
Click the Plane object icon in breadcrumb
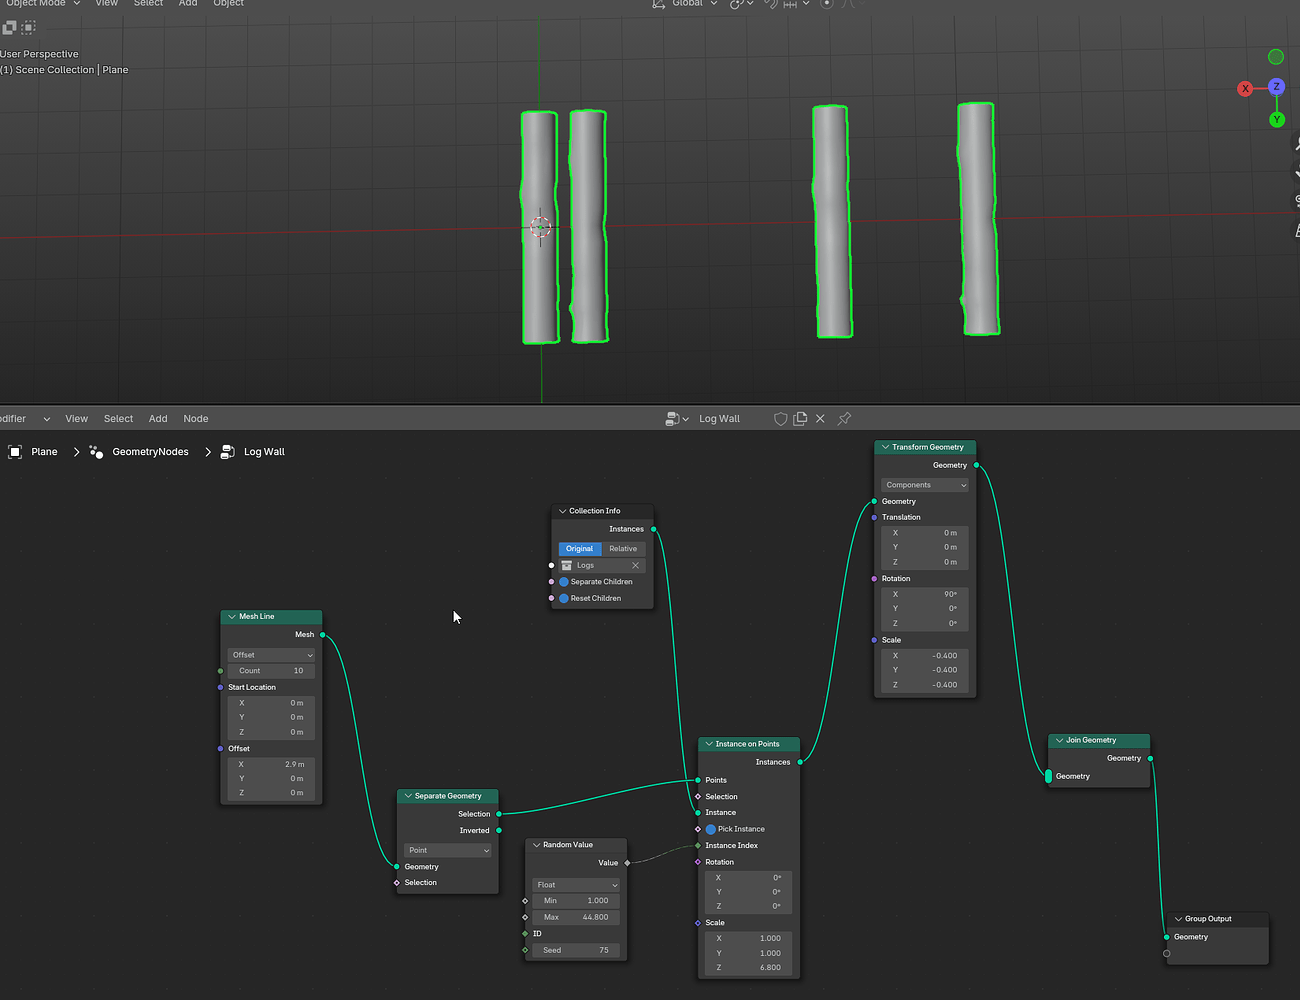pos(15,452)
